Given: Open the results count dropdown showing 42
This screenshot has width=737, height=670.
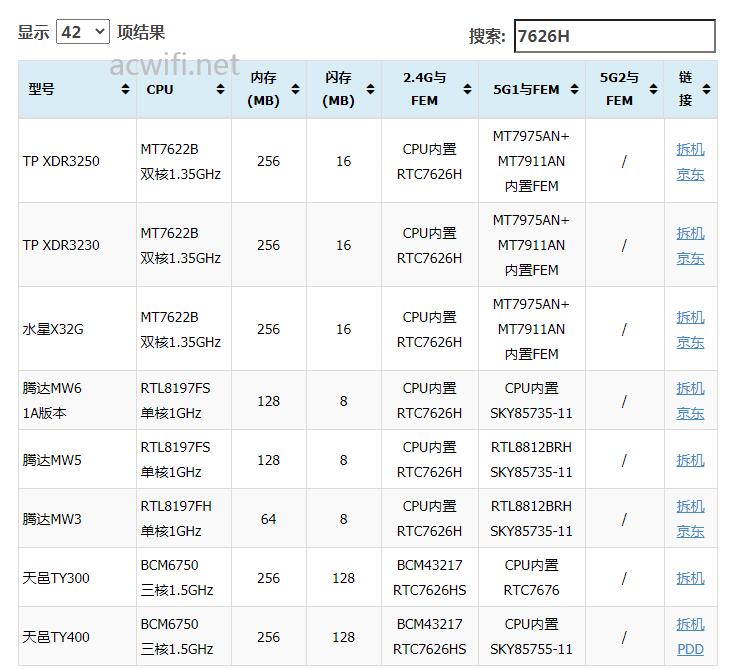Looking at the screenshot, I should pos(83,32).
